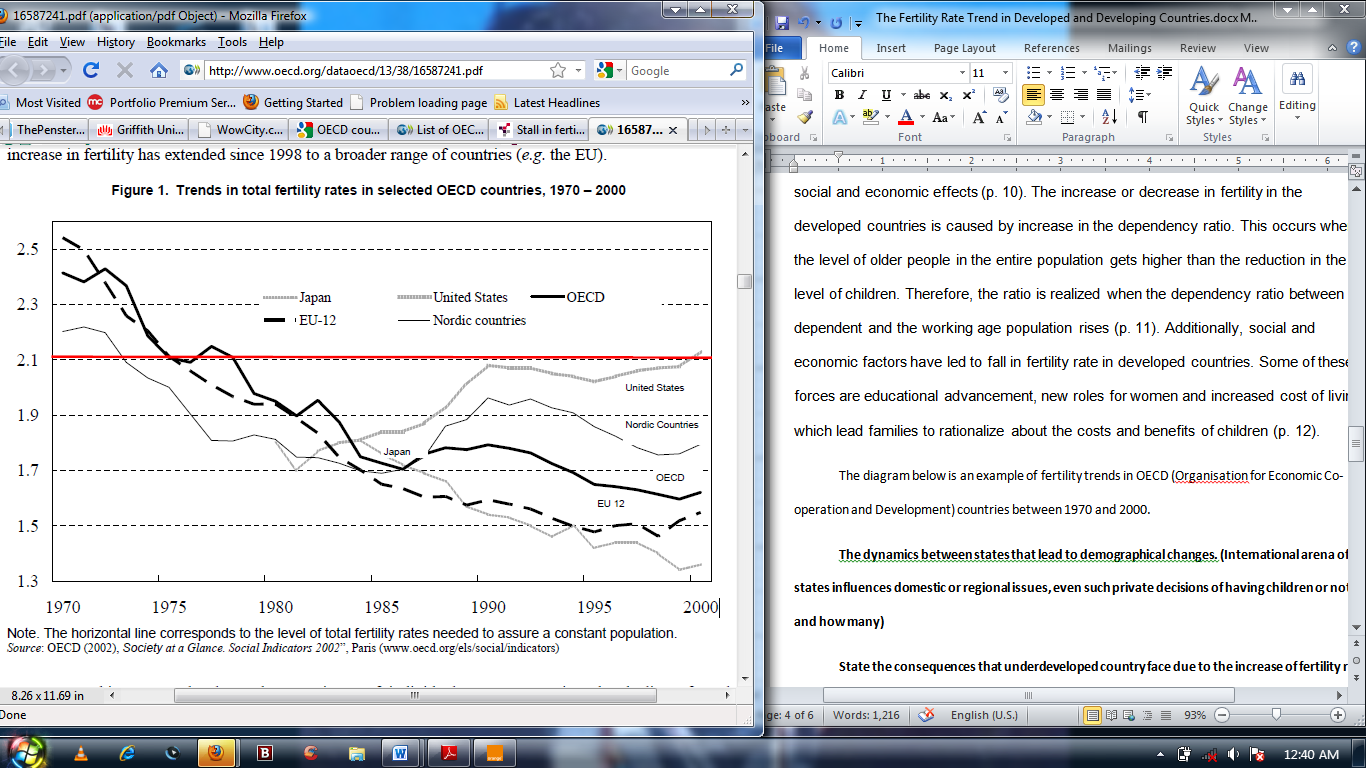The width and height of the screenshot is (1366, 768).
Task: Select the Format Painter brush in Word
Action: (x=804, y=116)
